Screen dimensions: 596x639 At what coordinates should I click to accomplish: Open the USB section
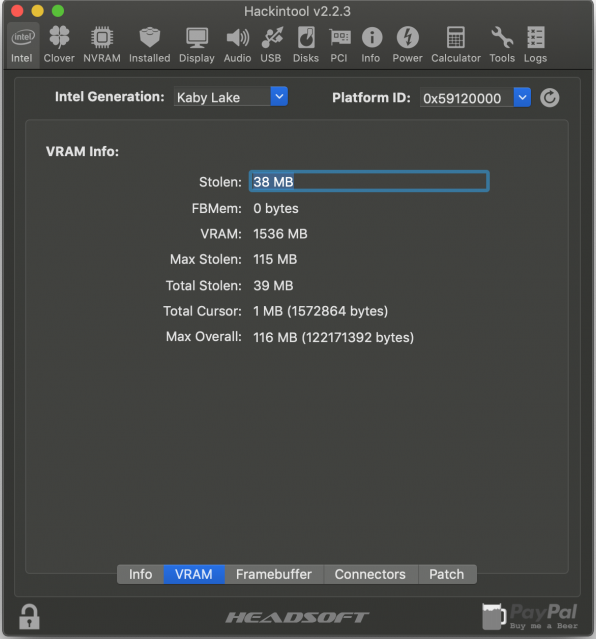point(271,45)
